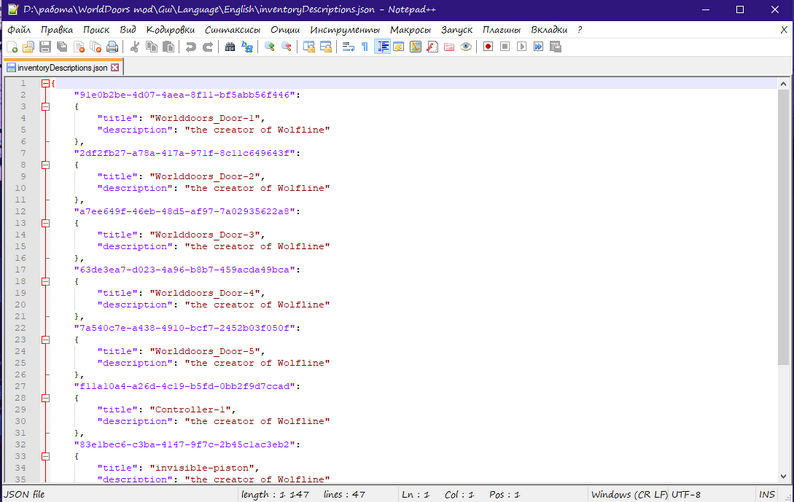Toggle synchronized horizontal scrolling icon
Image resolution: width=794 pixels, height=502 pixels.
[326, 47]
